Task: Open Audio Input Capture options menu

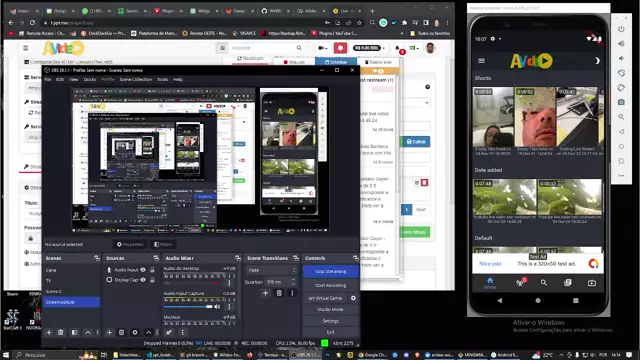Action: tap(229, 306)
